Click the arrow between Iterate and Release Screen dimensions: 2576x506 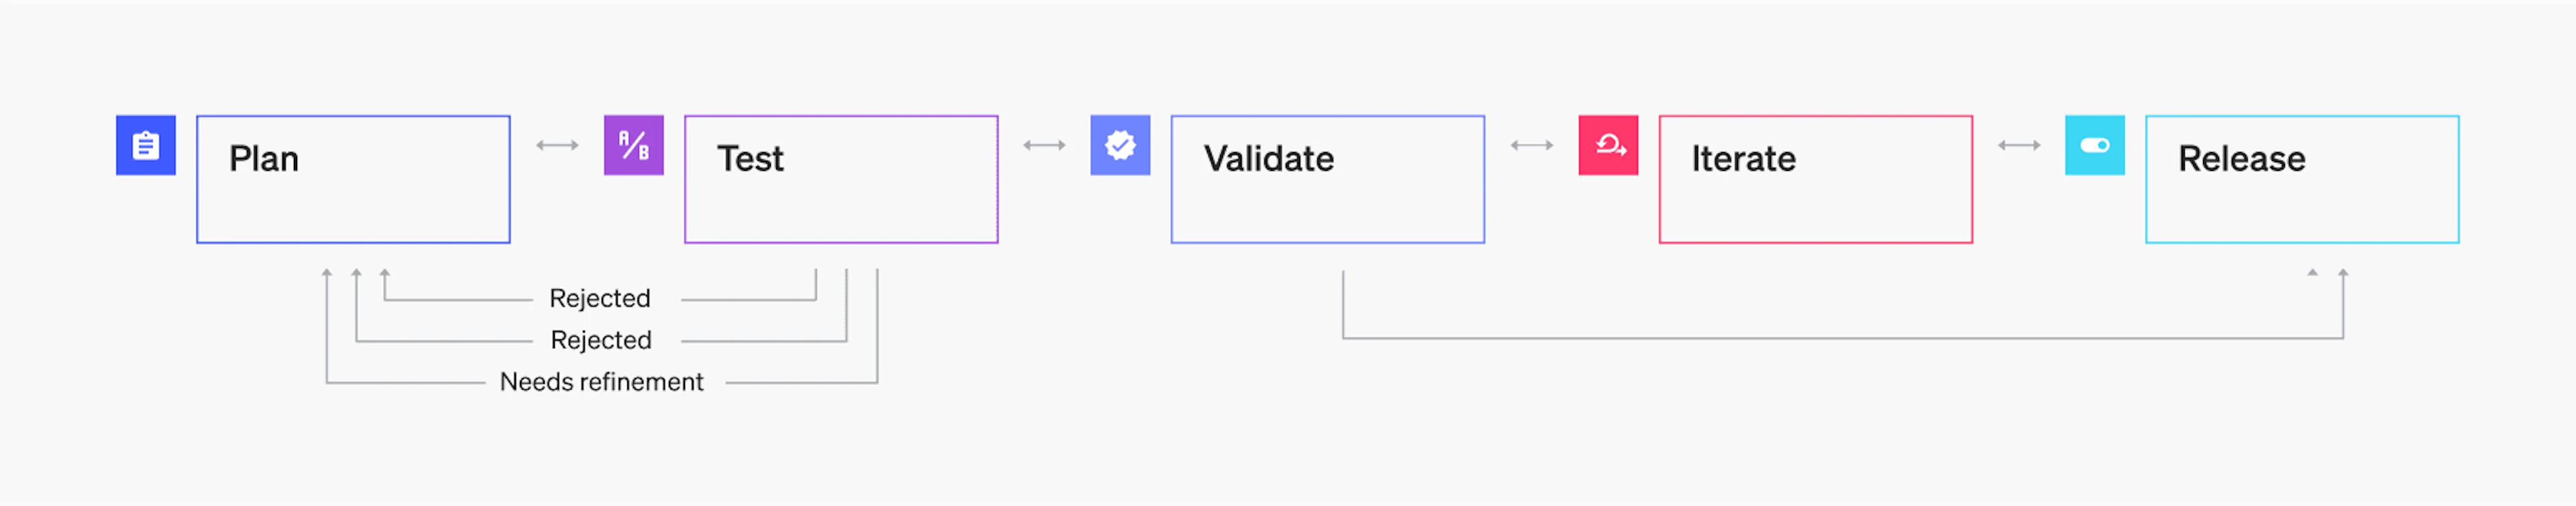[2018, 145]
